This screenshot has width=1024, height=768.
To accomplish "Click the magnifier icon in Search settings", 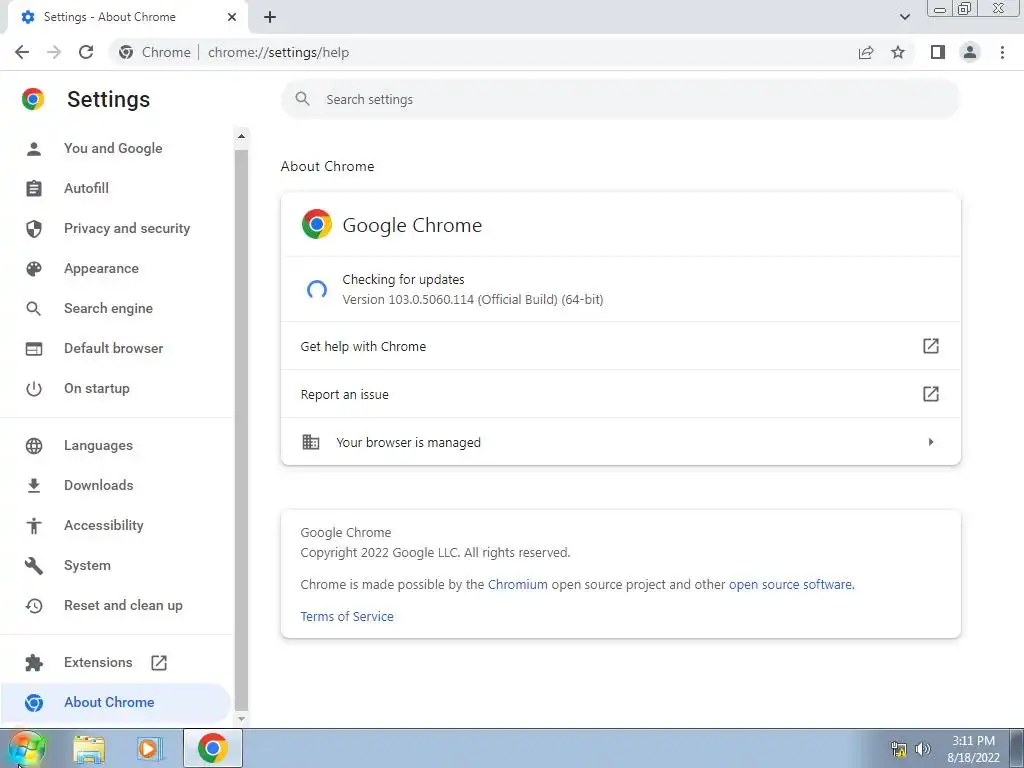I will [302, 99].
